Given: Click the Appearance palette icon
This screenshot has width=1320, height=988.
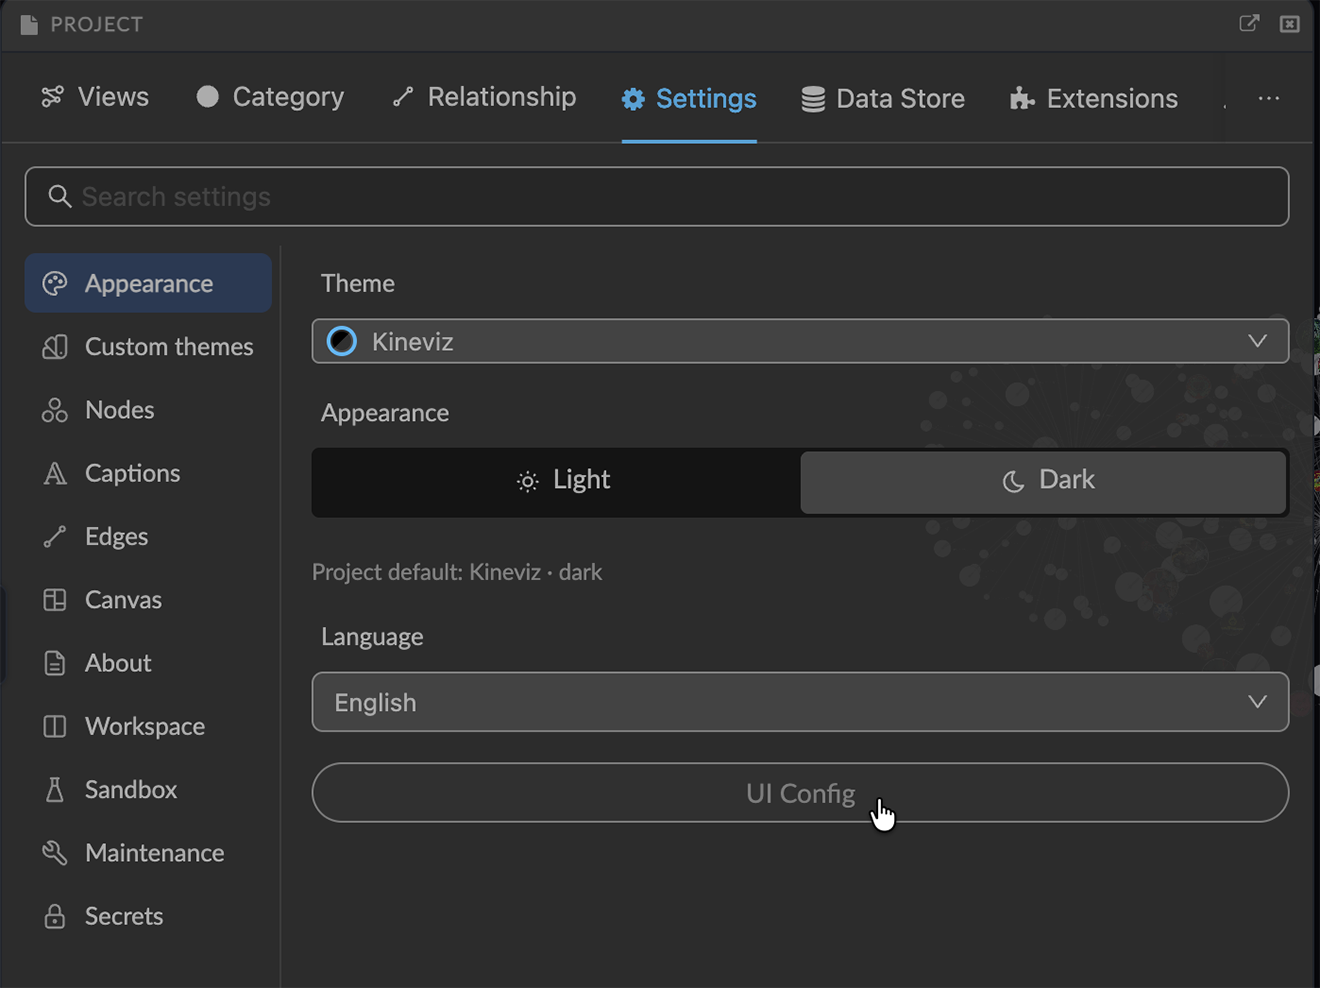Looking at the screenshot, I should [x=55, y=284].
